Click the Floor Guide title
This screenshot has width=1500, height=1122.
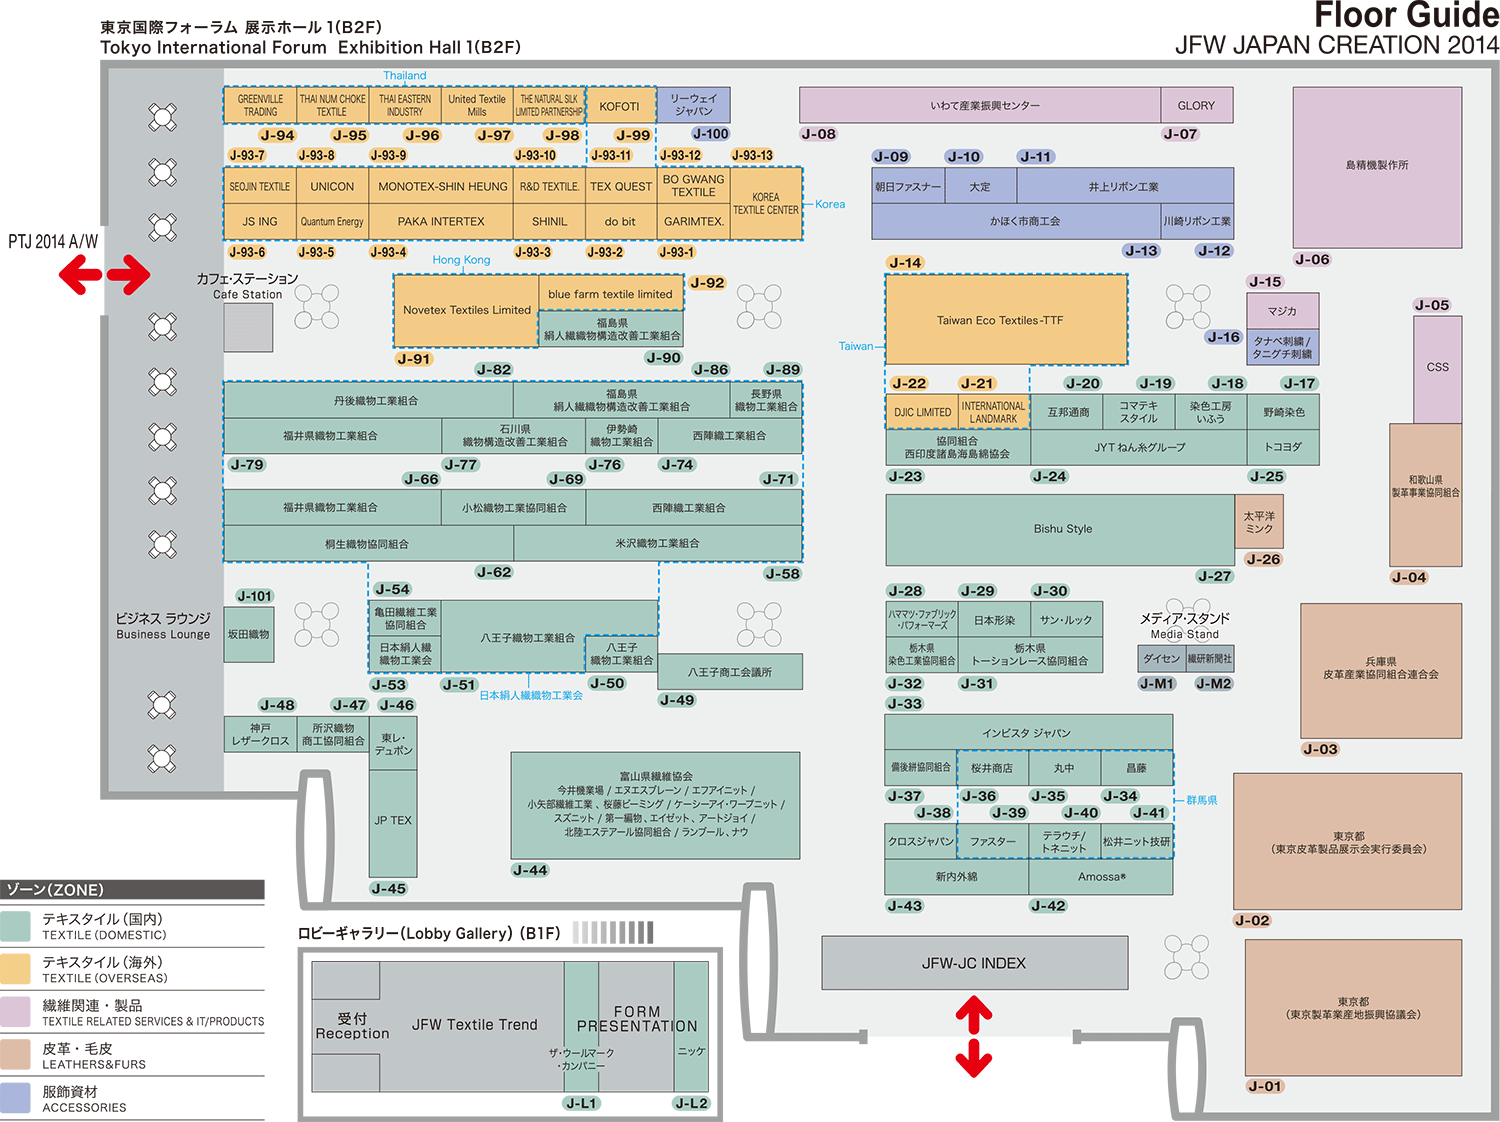pos(1406,15)
